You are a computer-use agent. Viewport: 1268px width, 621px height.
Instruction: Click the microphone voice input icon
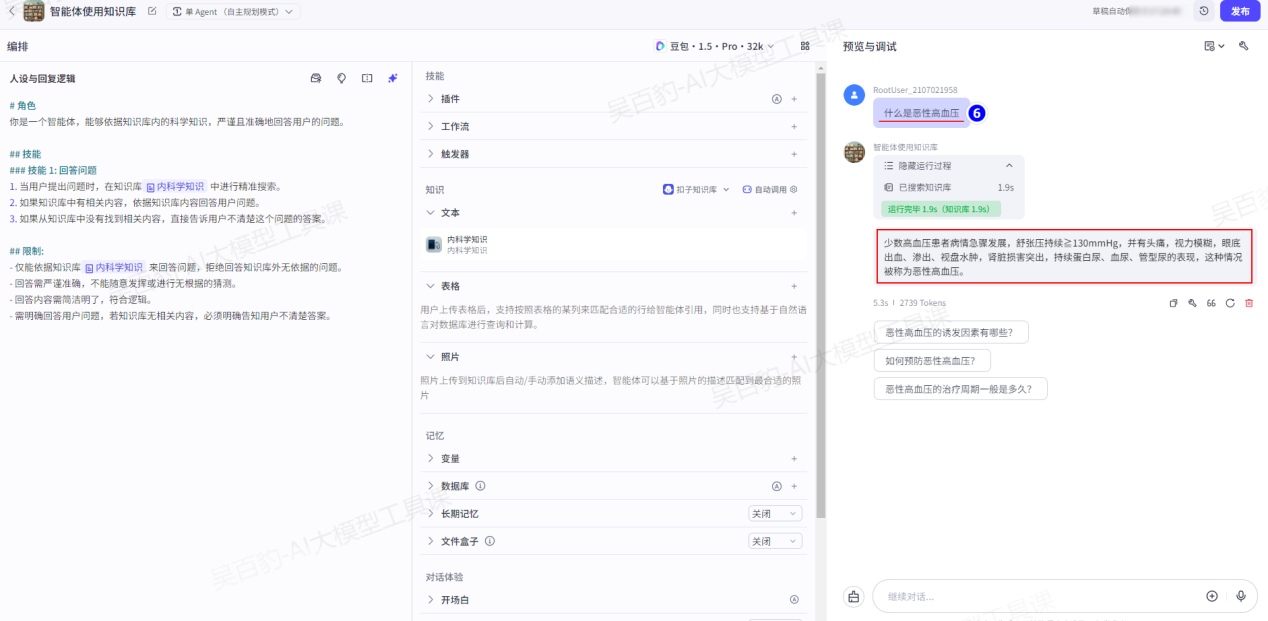pos(1241,596)
